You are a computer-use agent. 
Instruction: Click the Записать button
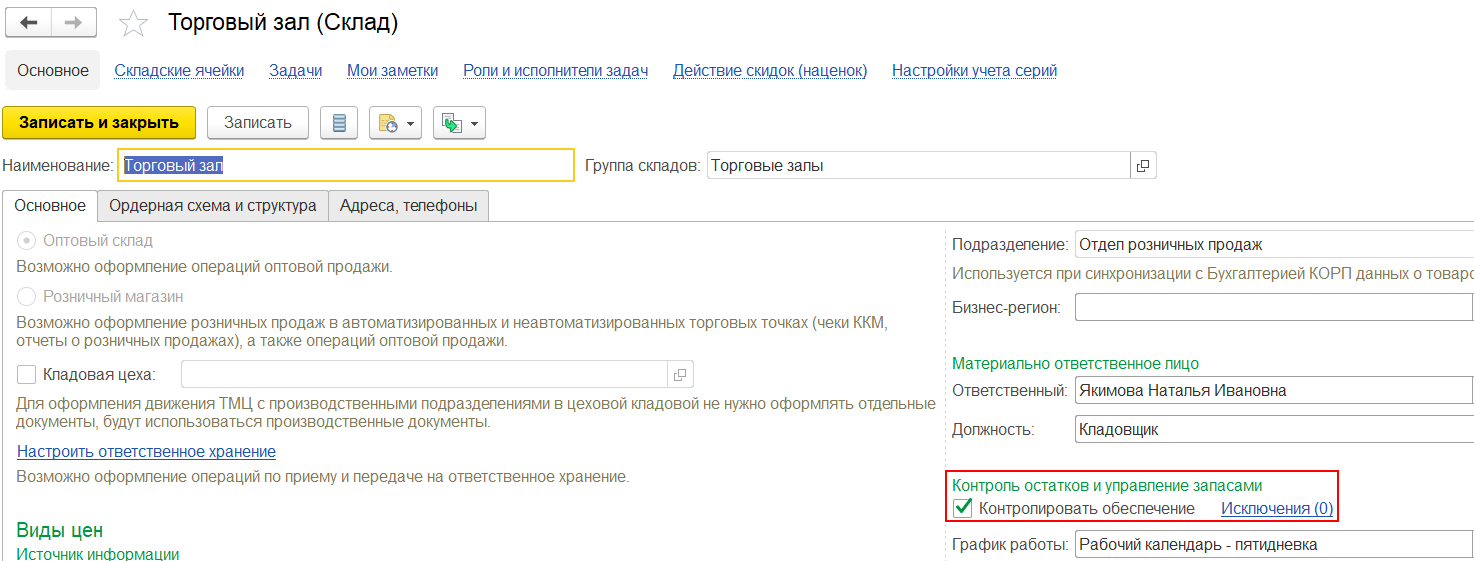tap(258, 123)
